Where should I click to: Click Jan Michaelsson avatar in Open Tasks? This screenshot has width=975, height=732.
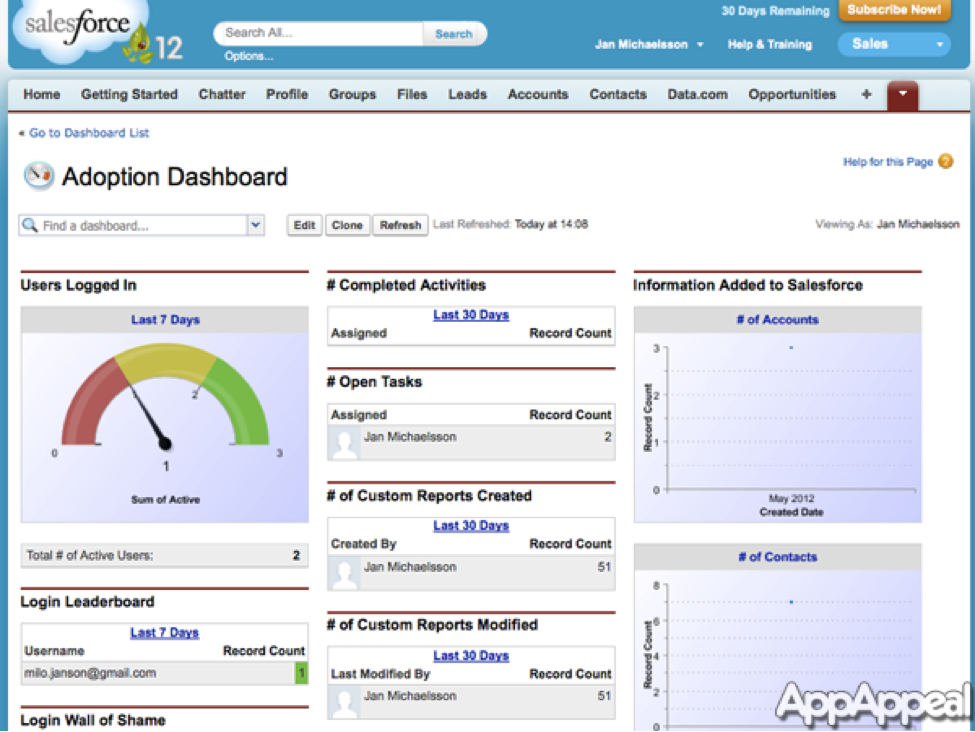point(344,443)
